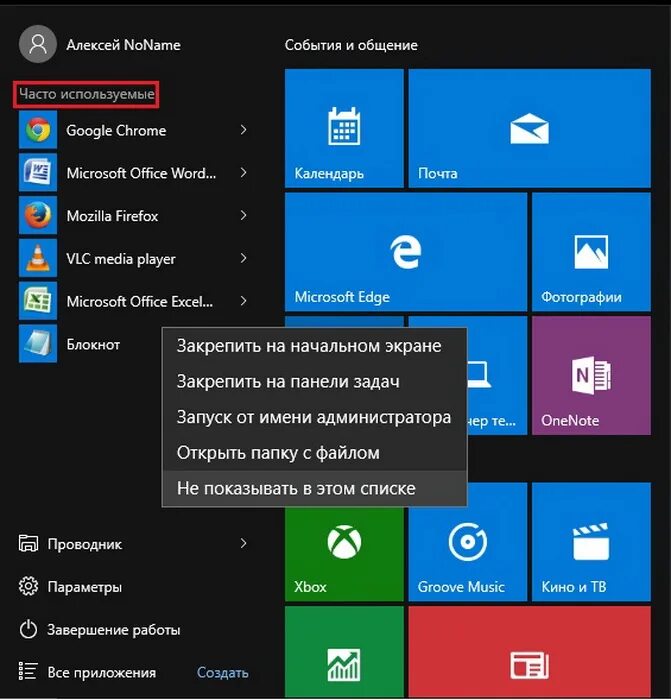
Task: Click the Алексей NoName user name
Action: (x=123, y=45)
